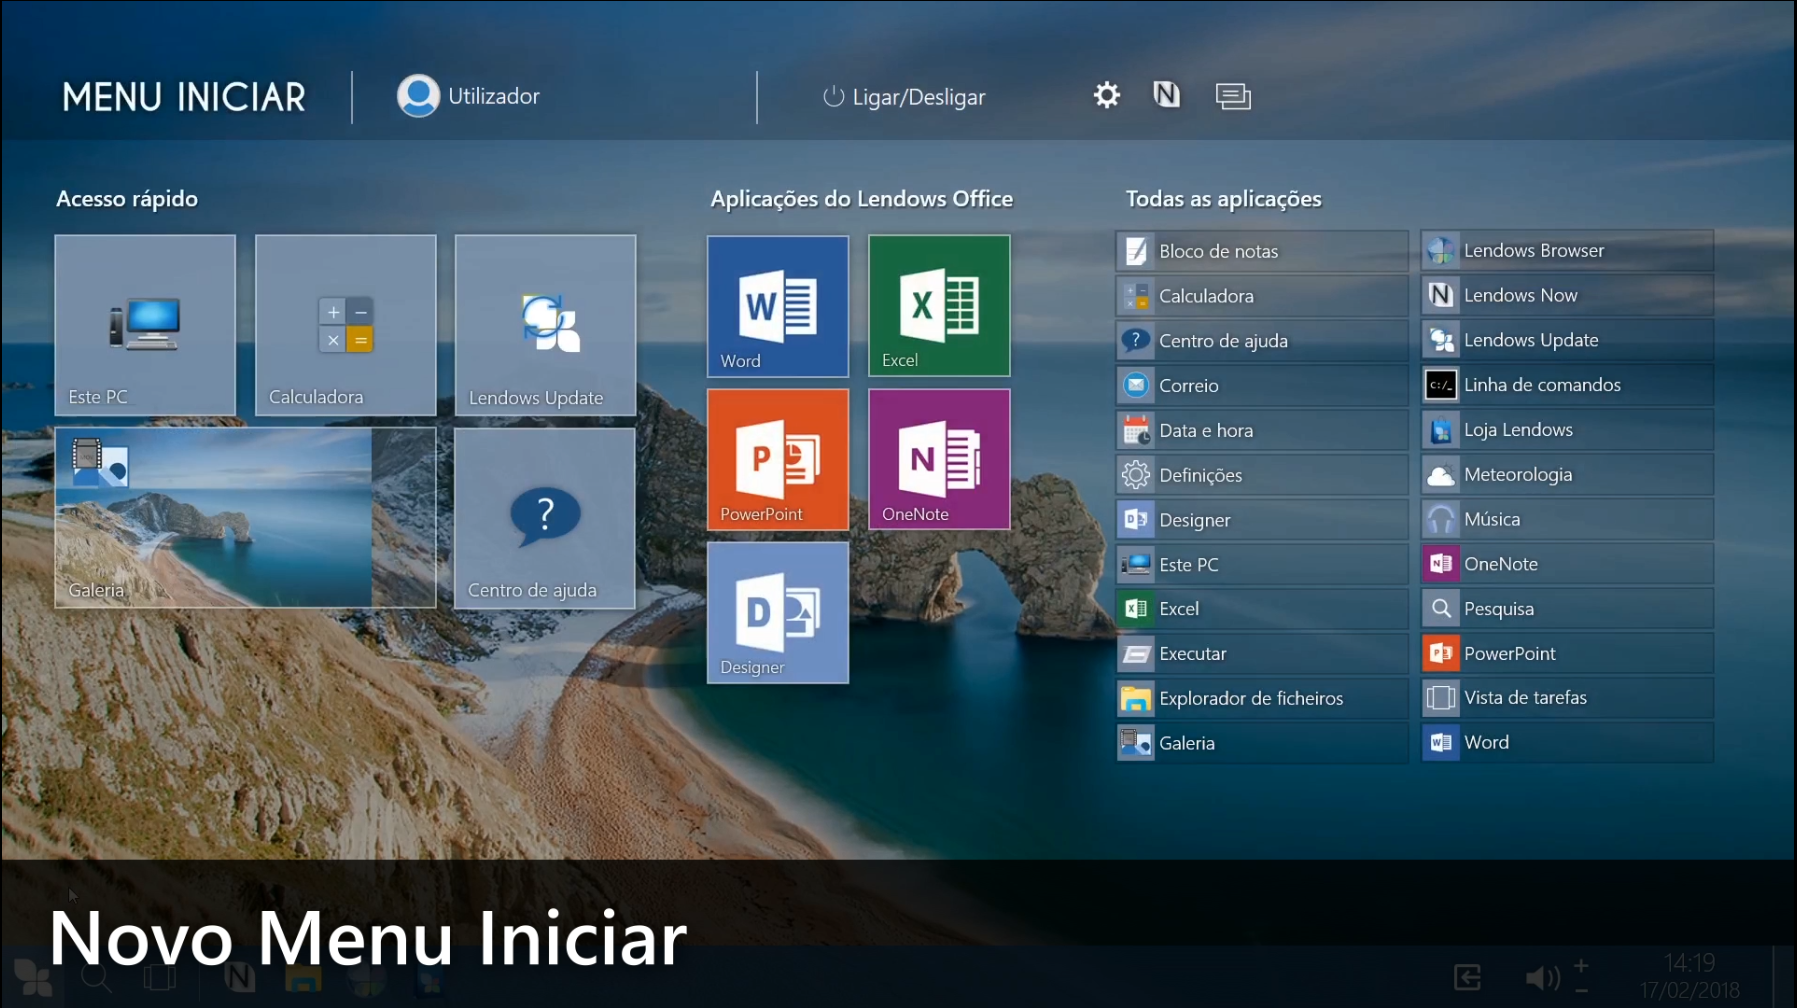Click the Ligar/Desligar power button
This screenshot has width=1797, height=1008.
coord(904,97)
